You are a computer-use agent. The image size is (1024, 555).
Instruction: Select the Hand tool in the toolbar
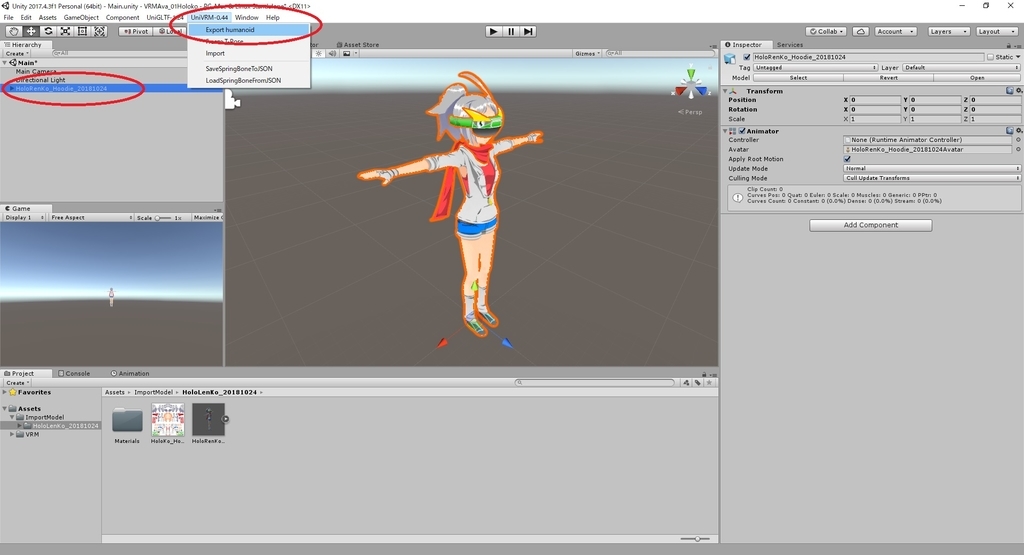13,31
